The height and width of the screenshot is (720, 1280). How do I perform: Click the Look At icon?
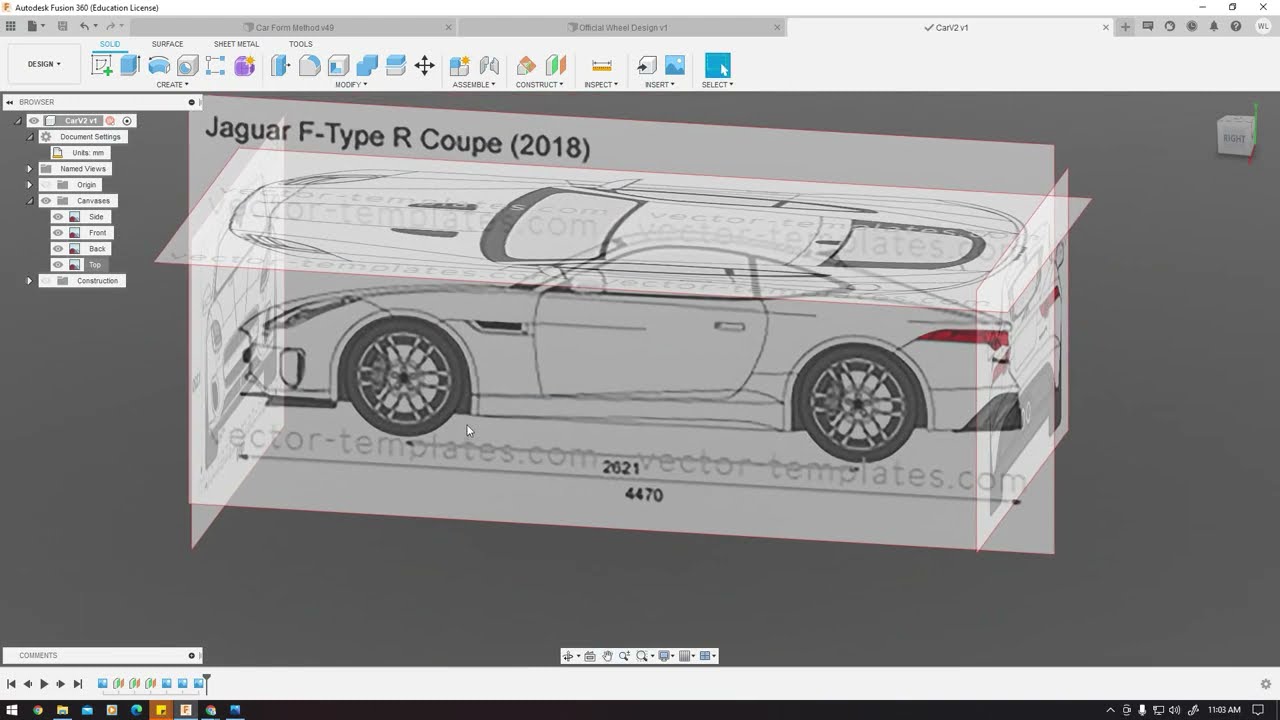pos(590,656)
